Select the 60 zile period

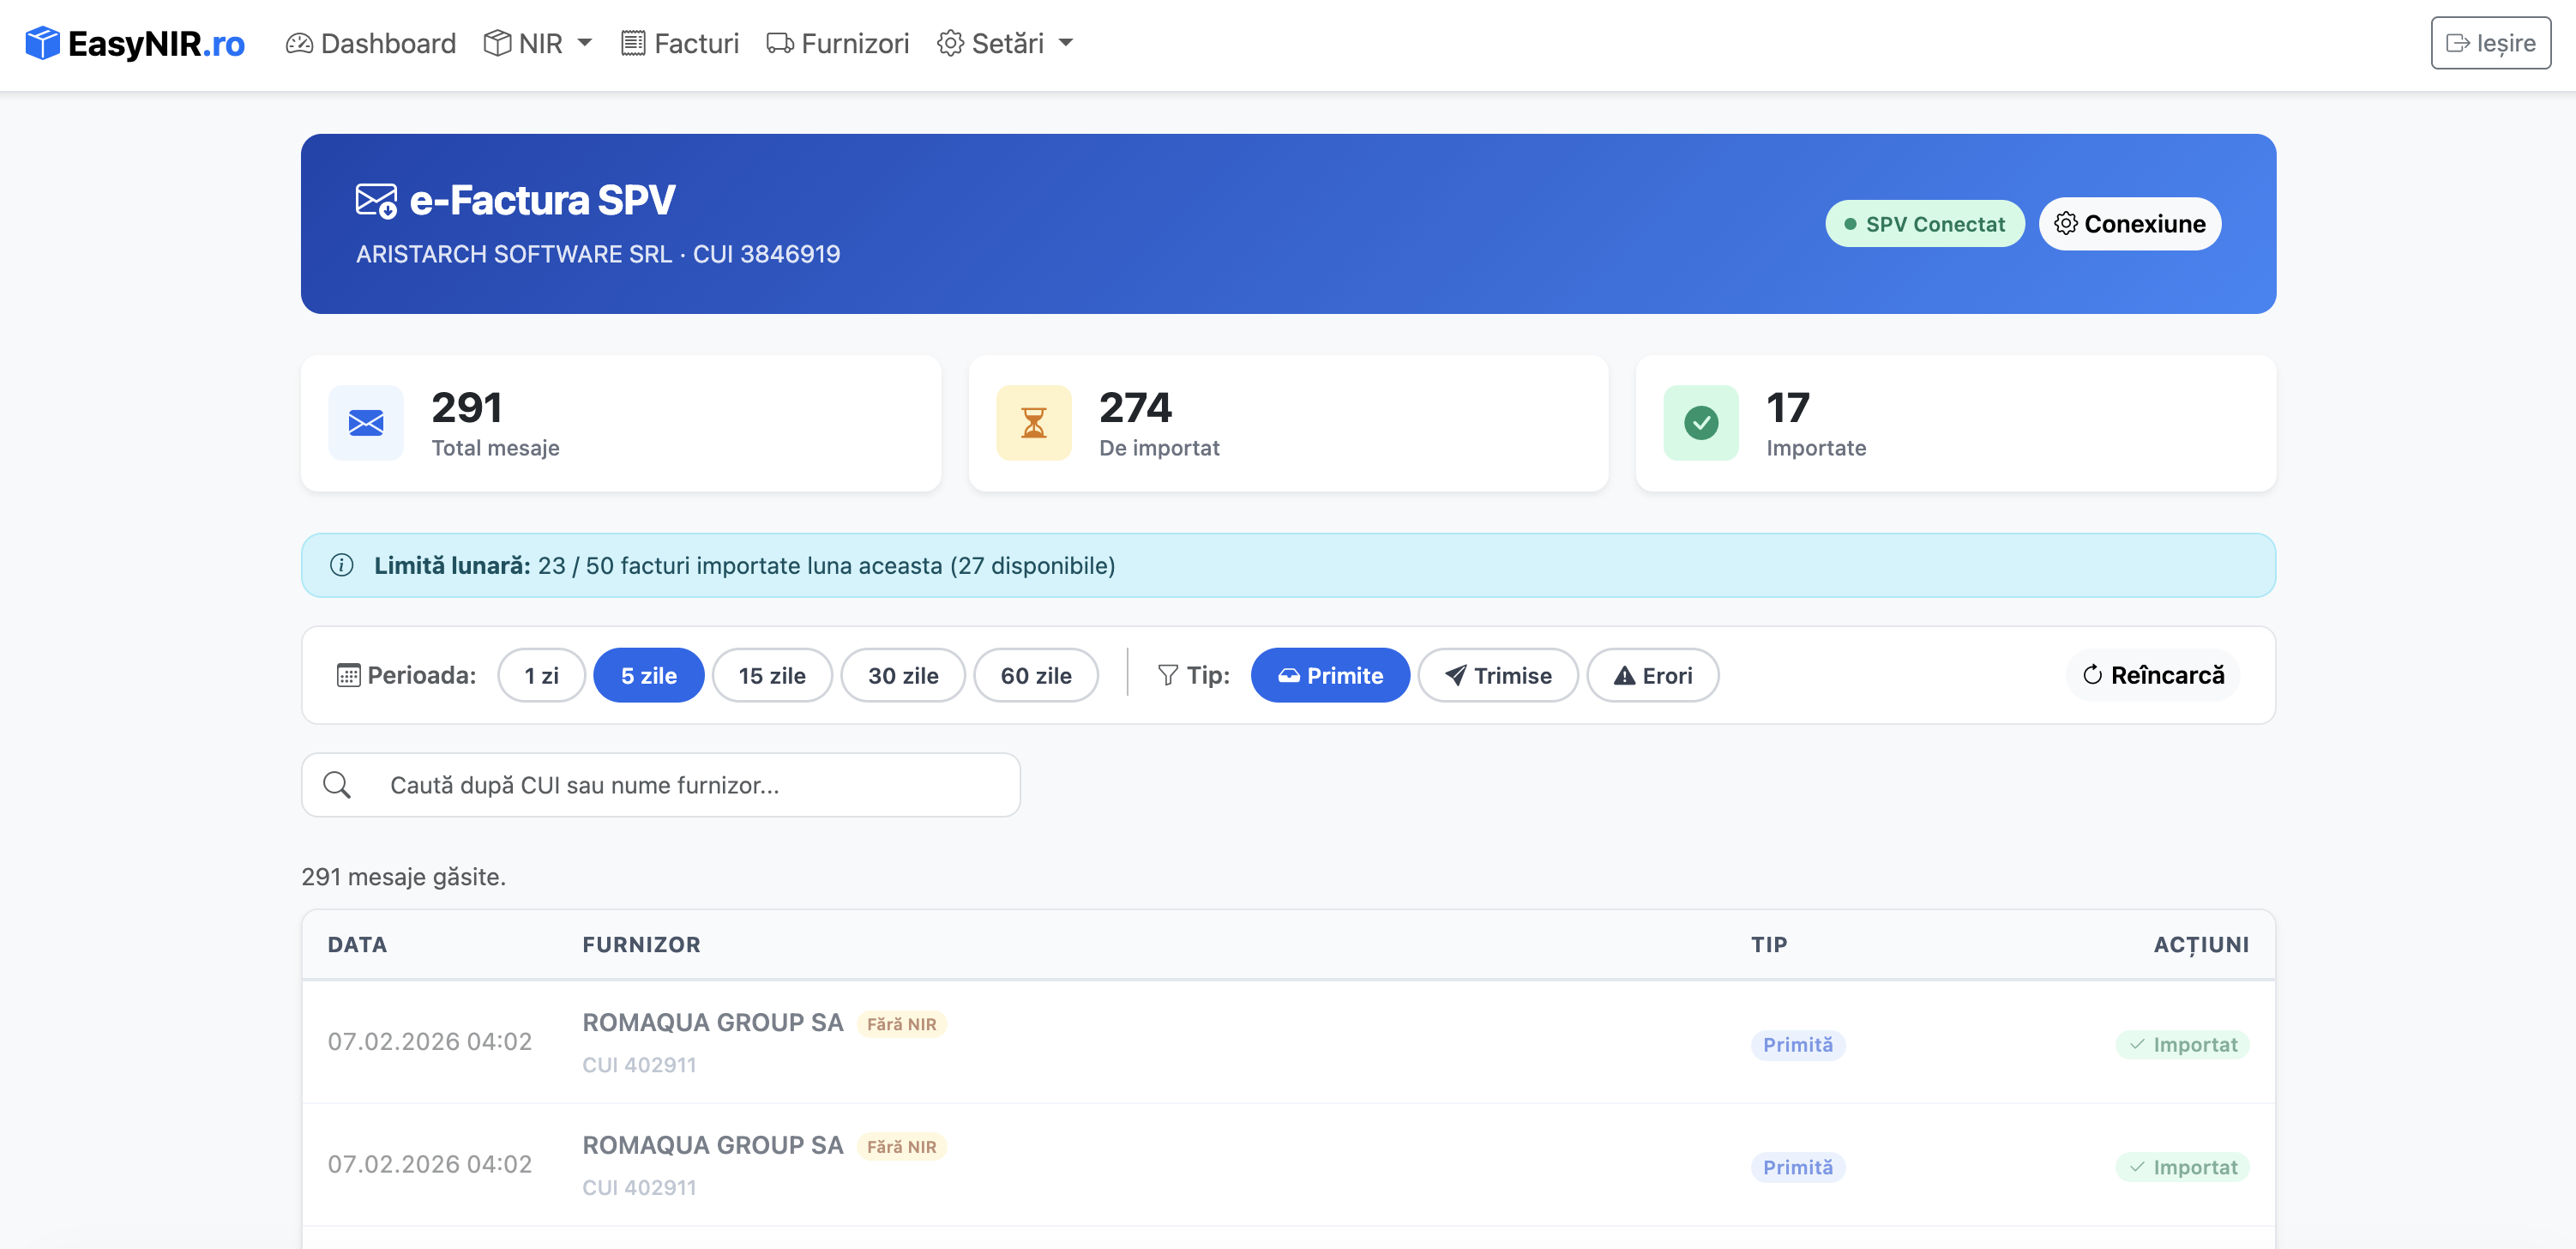tap(1036, 676)
